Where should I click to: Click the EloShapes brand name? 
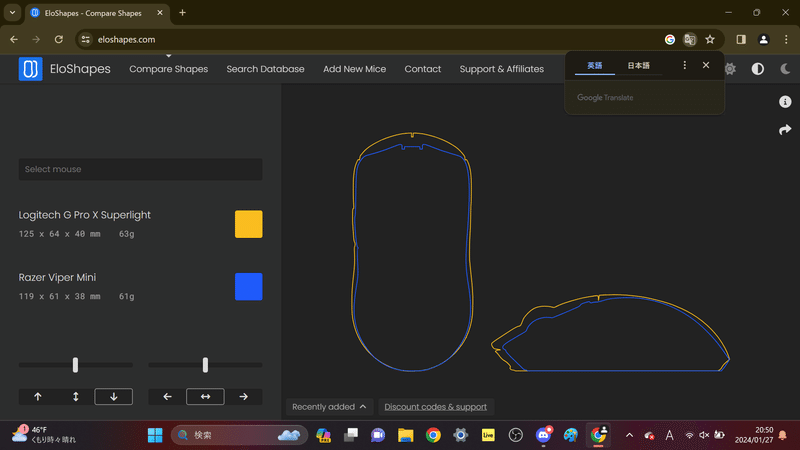80,69
